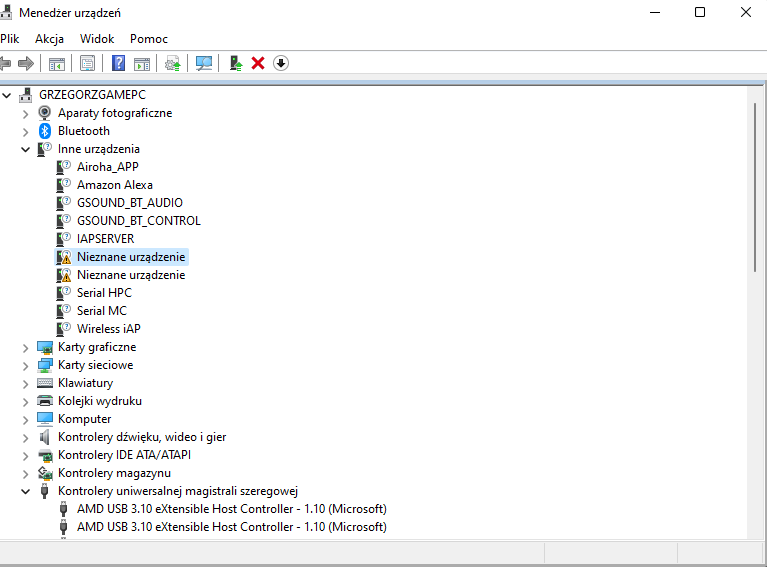Scan for hardware changes via monitor icon
Image resolution: width=767 pixels, height=567 pixels.
(x=203, y=63)
